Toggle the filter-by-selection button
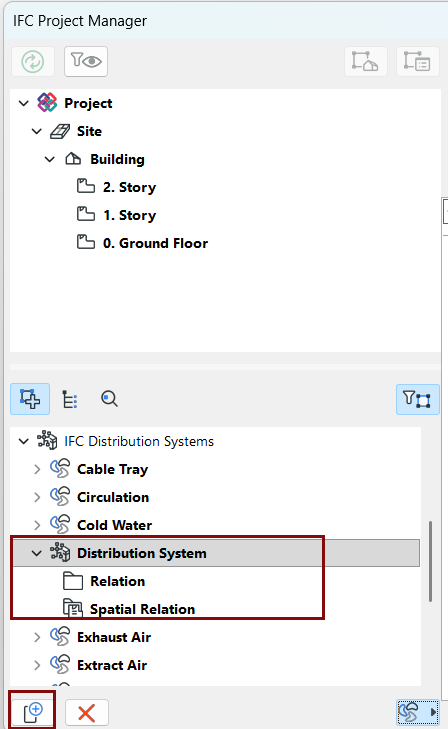Image resolution: width=448 pixels, height=729 pixels. [x=417, y=399]
